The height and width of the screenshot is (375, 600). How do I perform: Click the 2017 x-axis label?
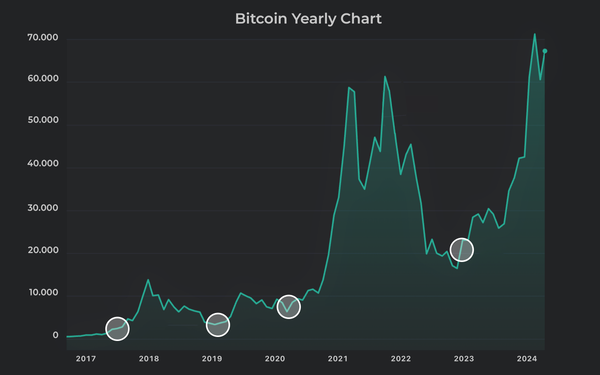86,359
